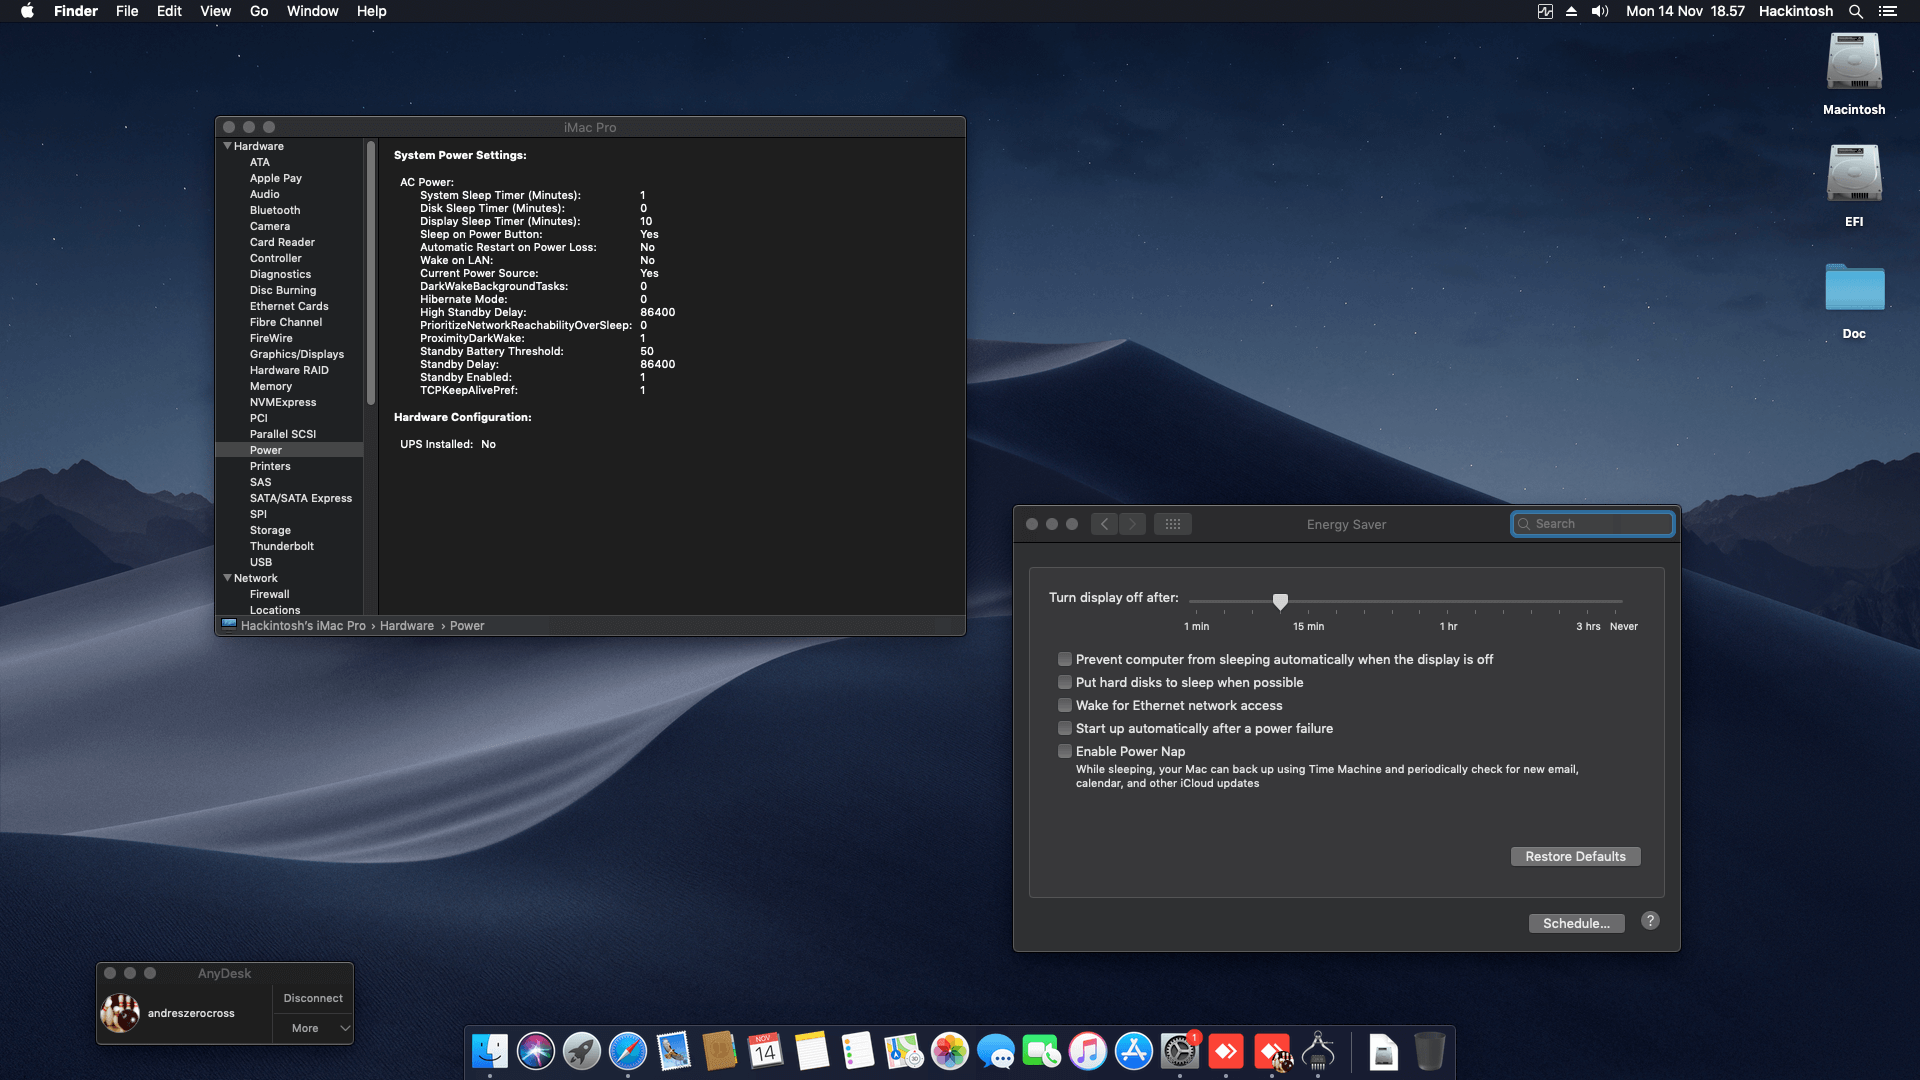Click the eject icon in menu bar
This screenshot has width=1920, height=1080.
[x=1571, y=11]
